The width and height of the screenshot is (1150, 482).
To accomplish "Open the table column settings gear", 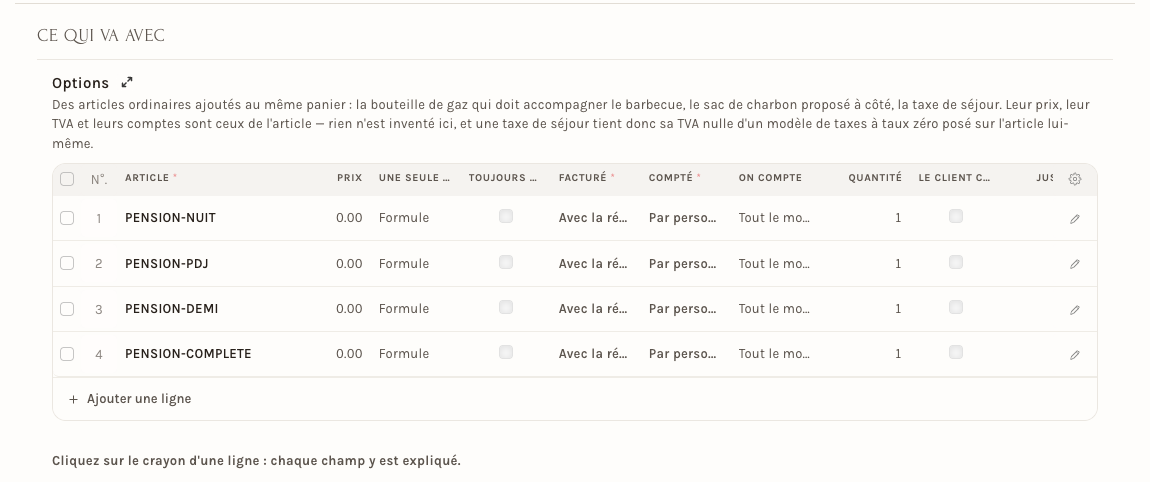I will coord(1074,179).
